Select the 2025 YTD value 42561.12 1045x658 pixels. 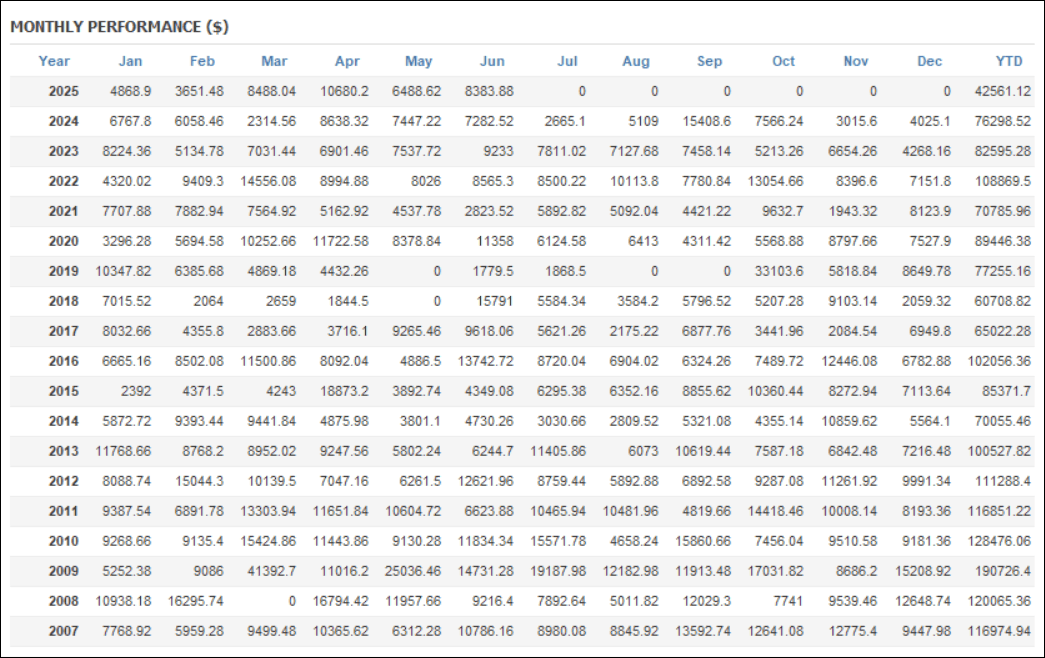point(1003,91)
